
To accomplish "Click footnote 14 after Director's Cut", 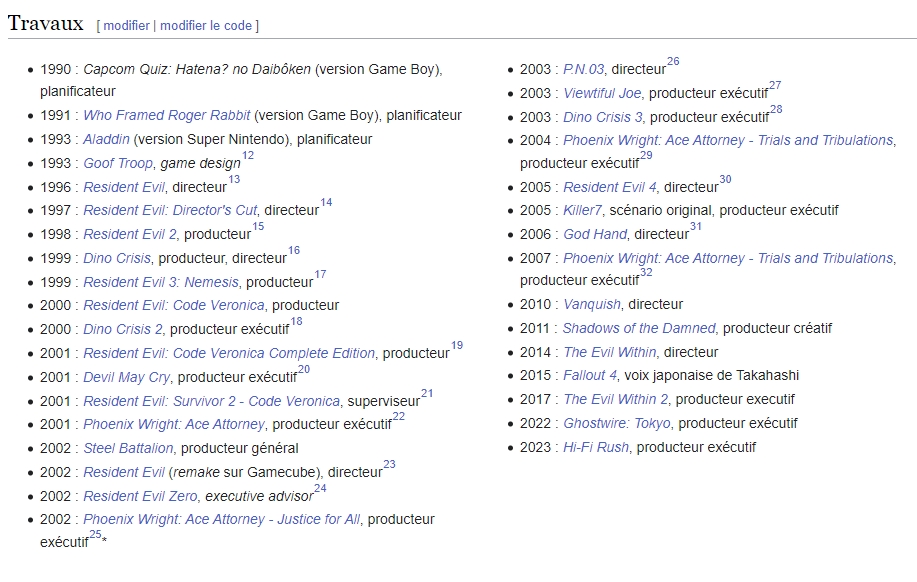I will coord(326,202).
